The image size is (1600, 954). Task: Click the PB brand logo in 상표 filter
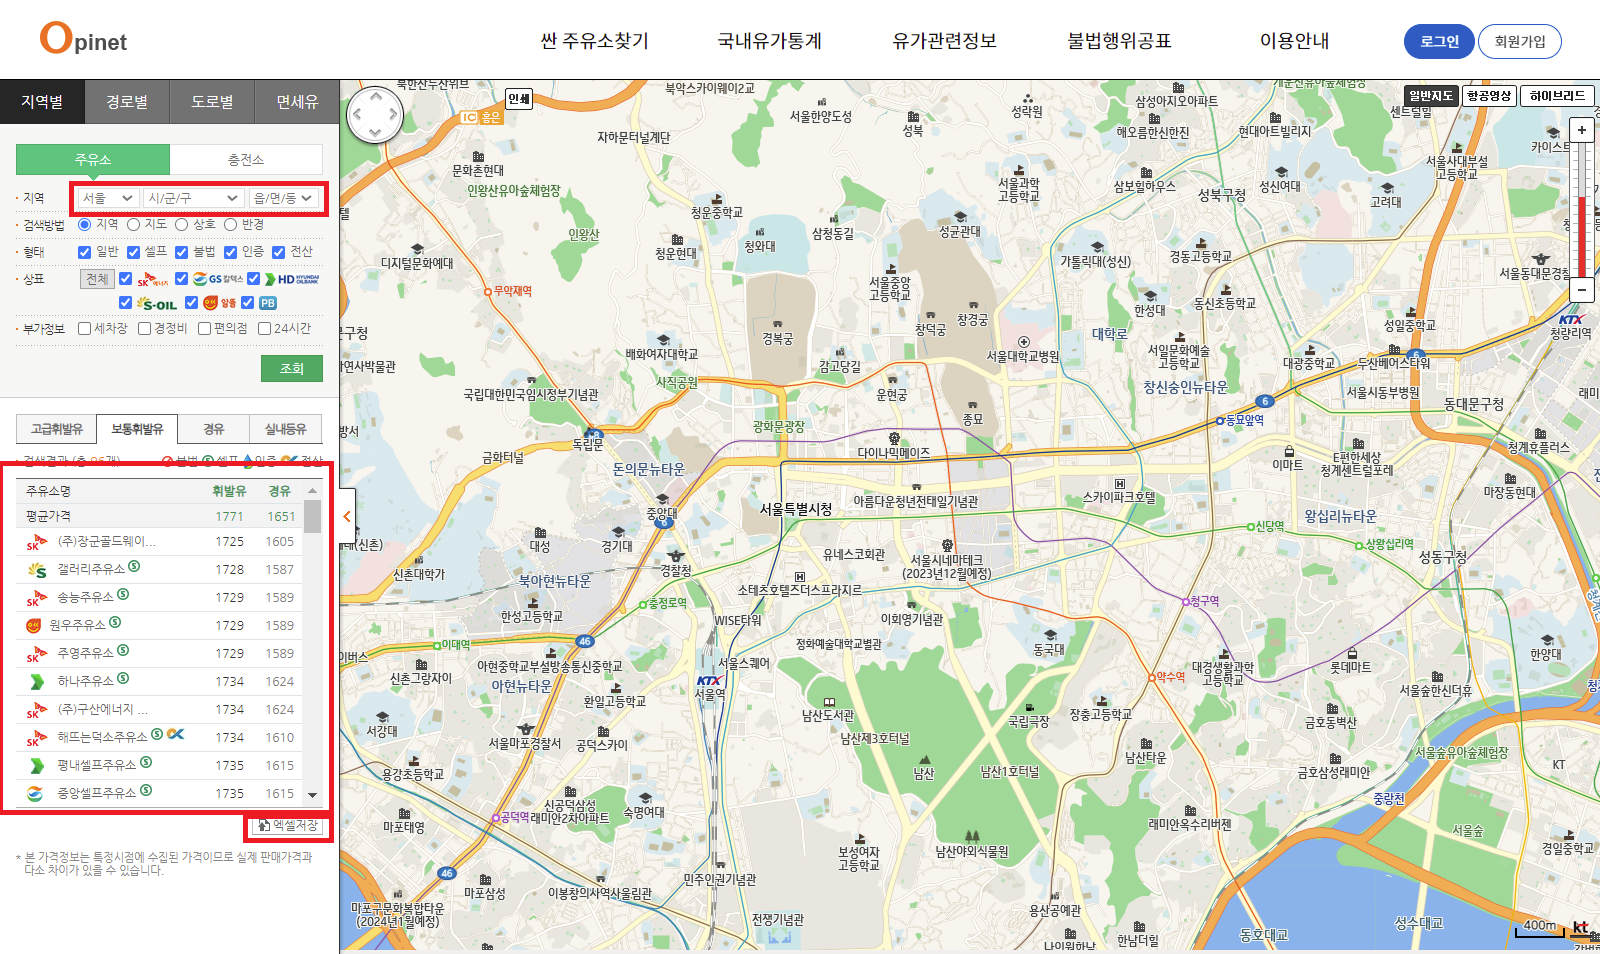coord(268,303)
